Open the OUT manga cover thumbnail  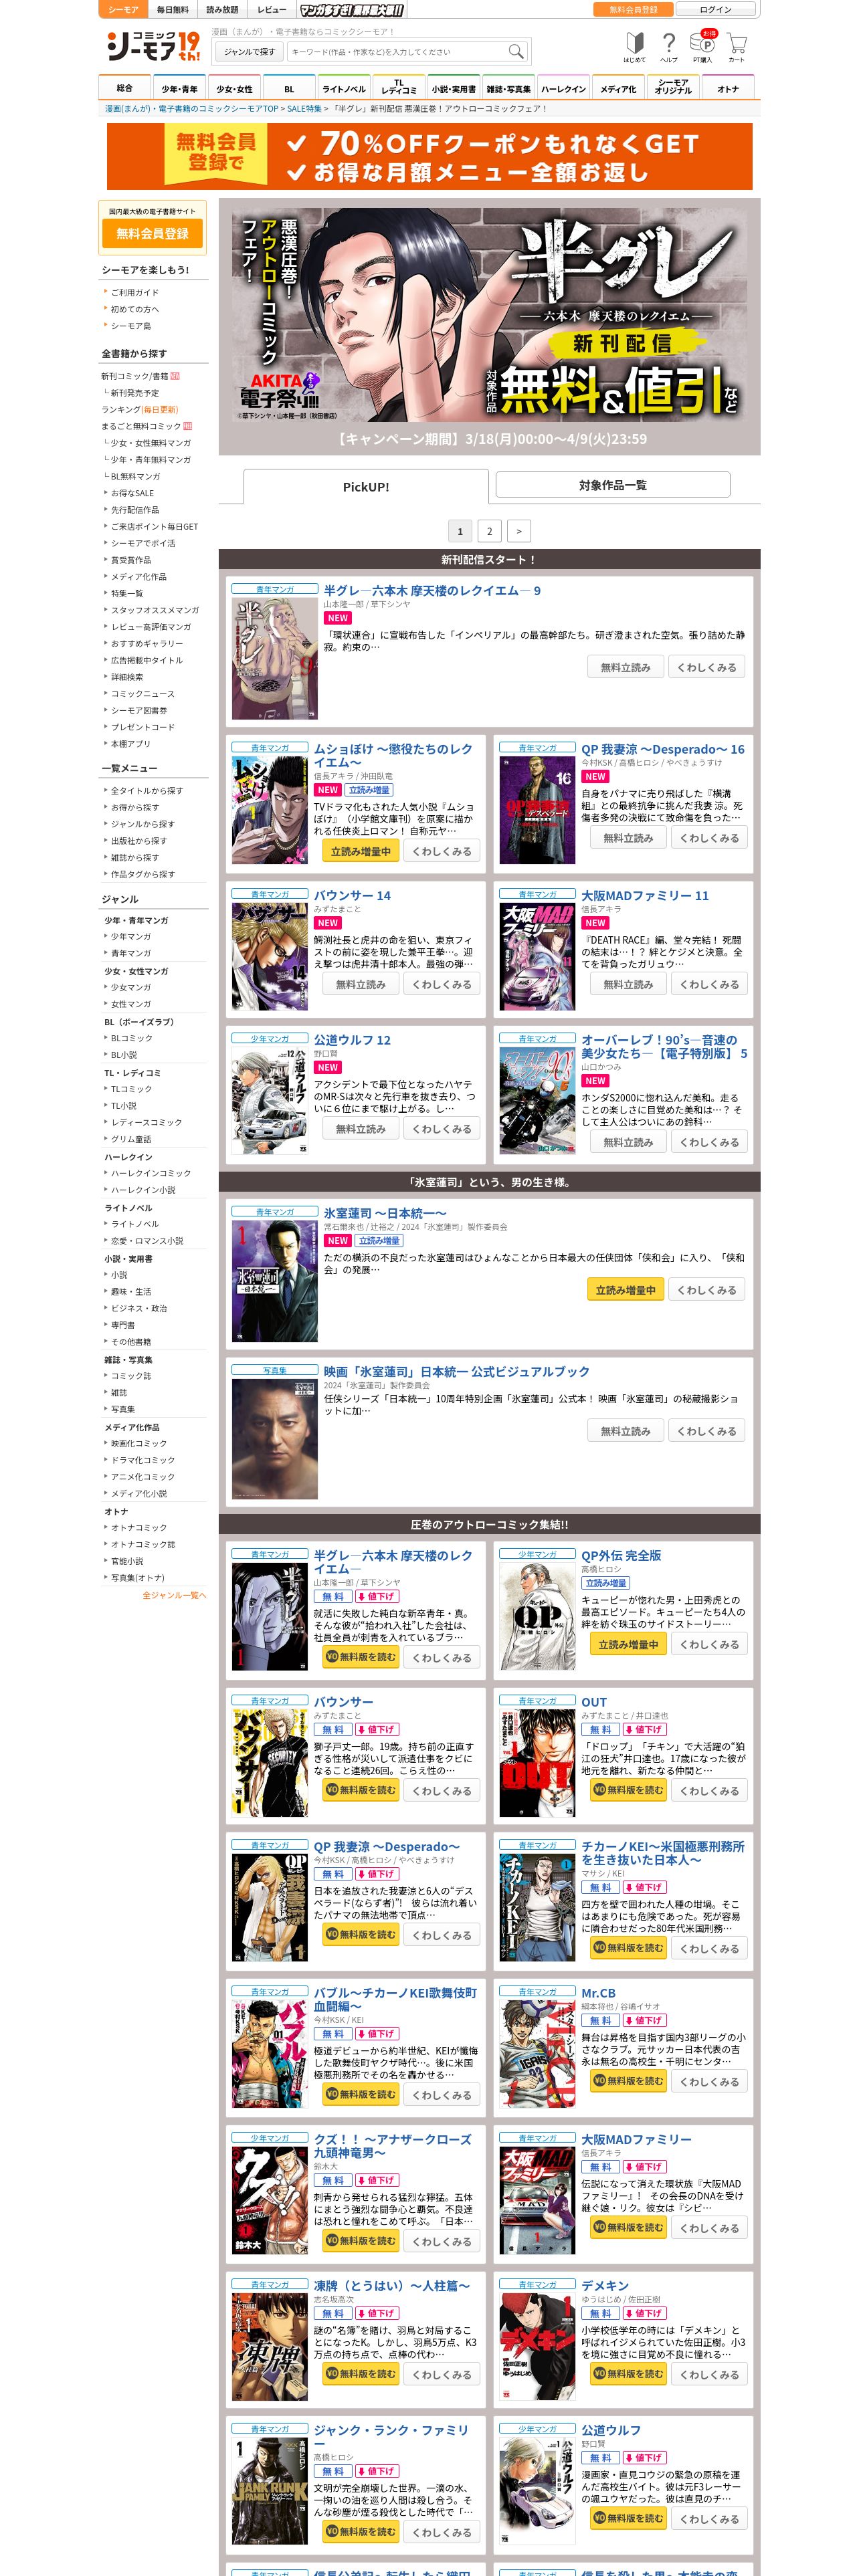point(537,1763)
